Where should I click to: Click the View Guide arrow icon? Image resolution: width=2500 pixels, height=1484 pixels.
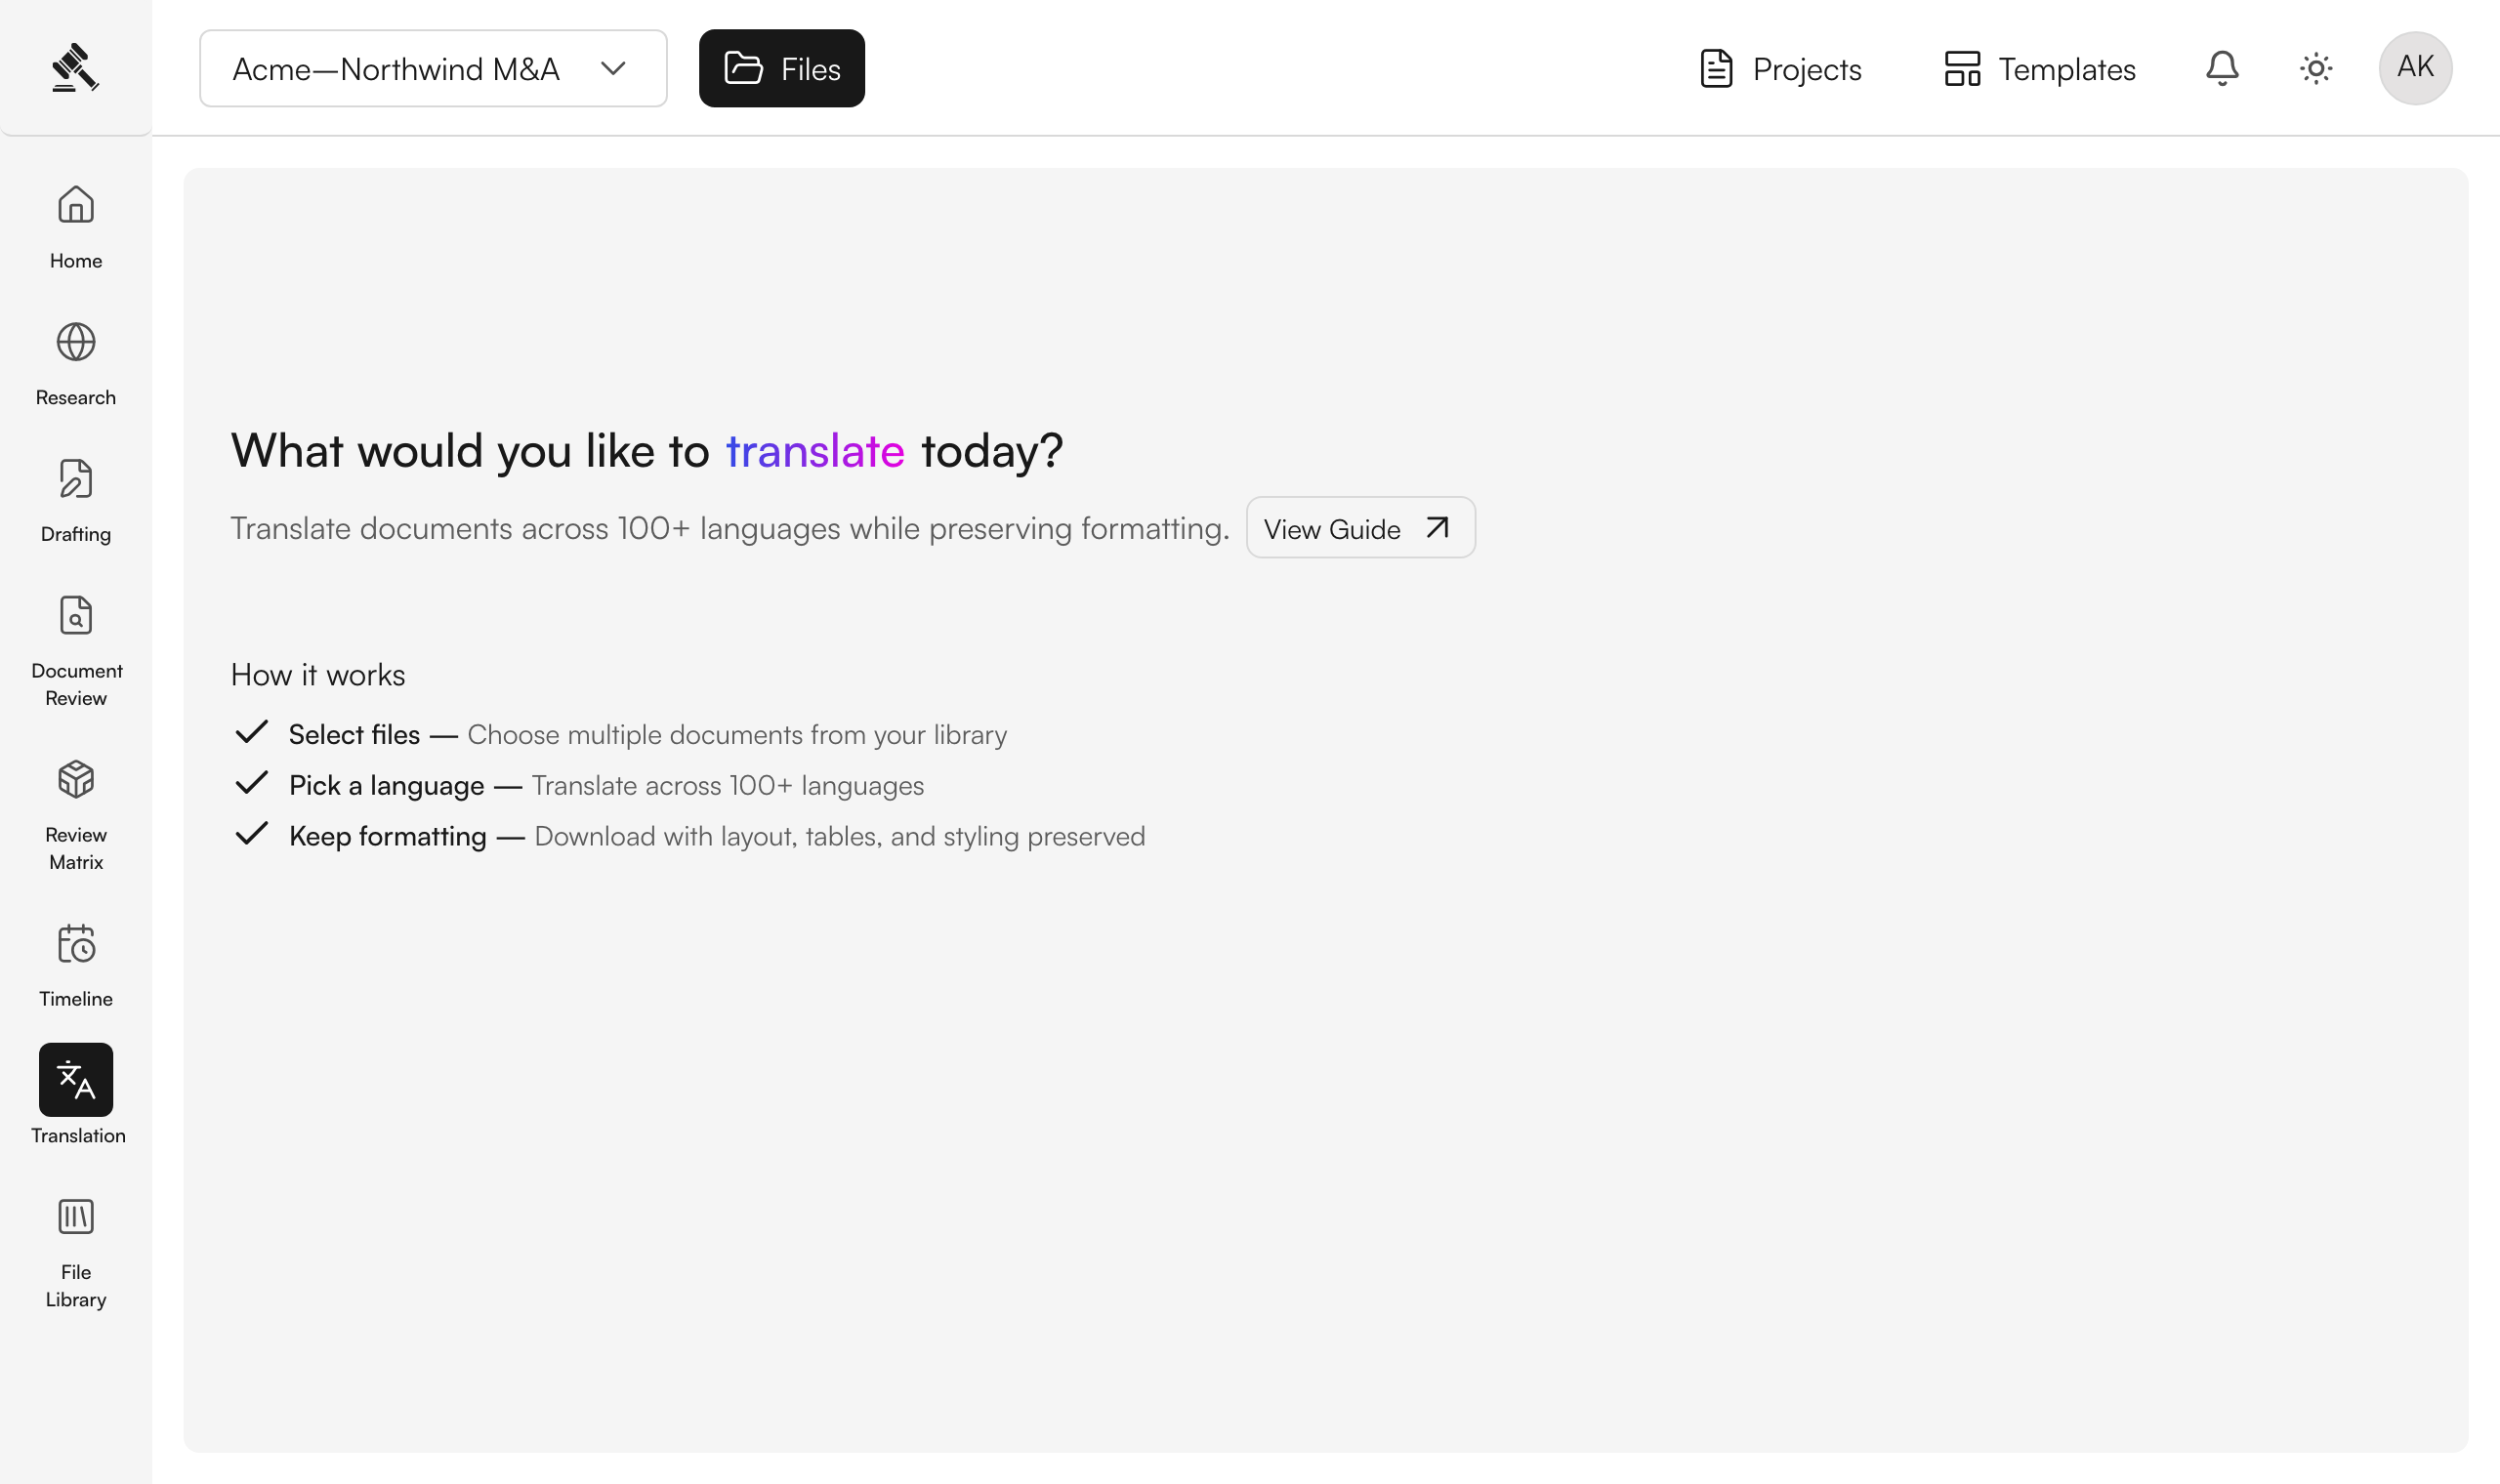click(x=1437, y=528)
